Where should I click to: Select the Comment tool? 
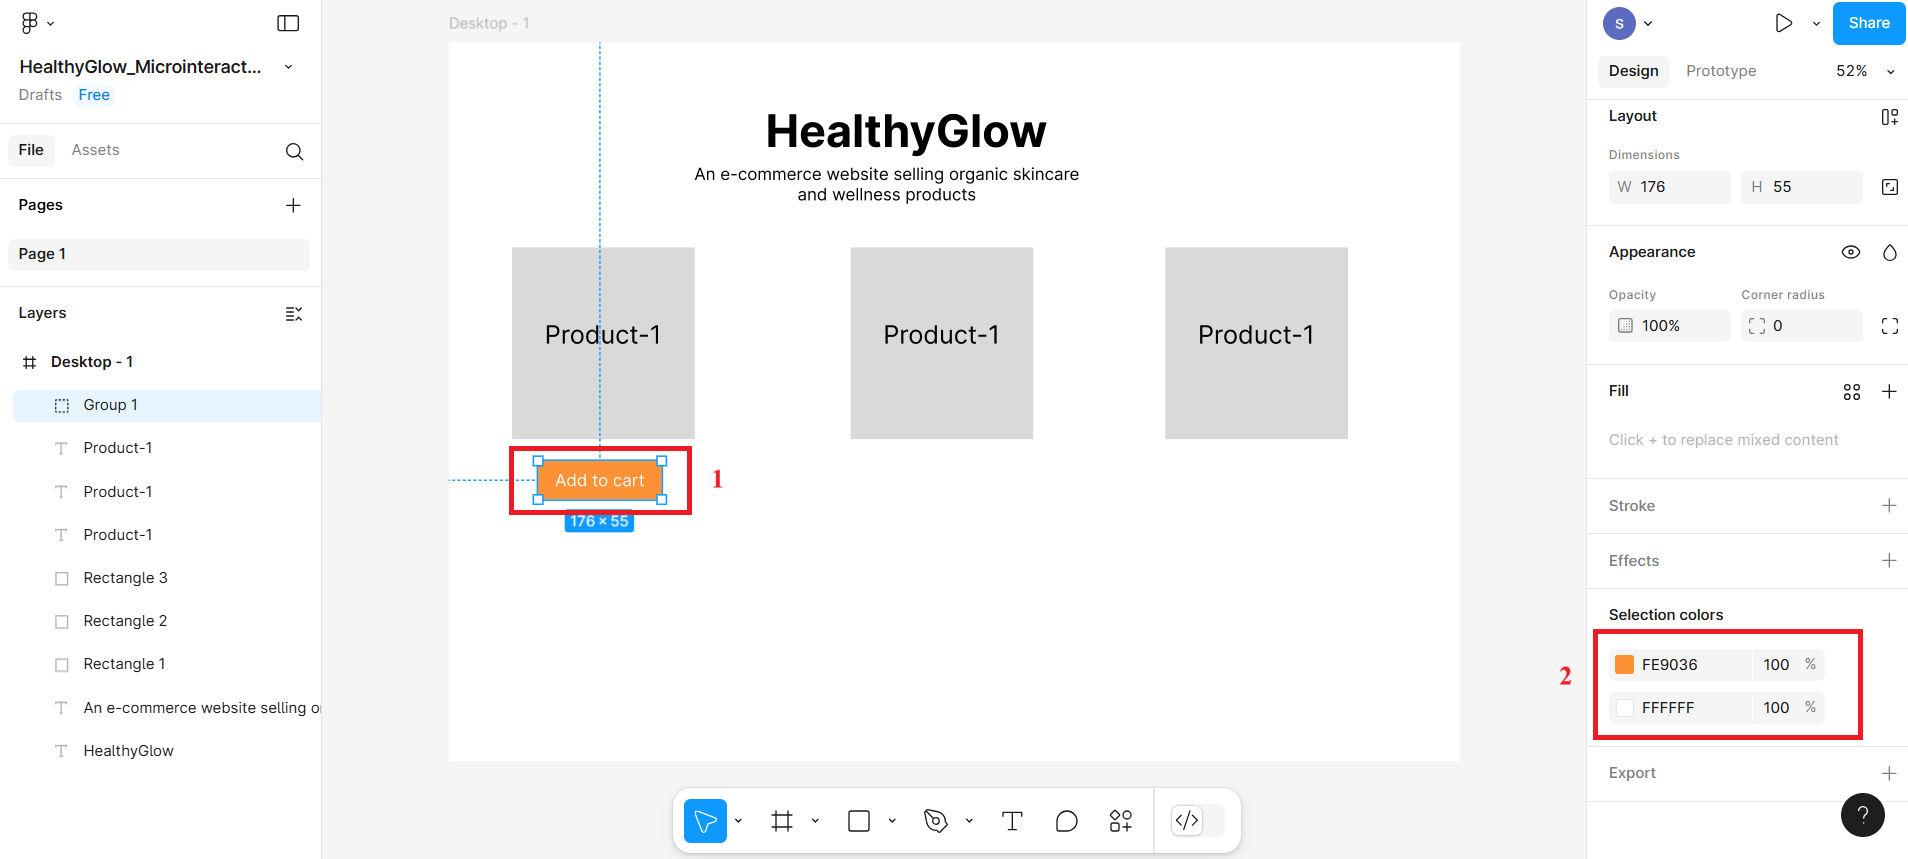pyautogui.click(x=1067, y=821)
